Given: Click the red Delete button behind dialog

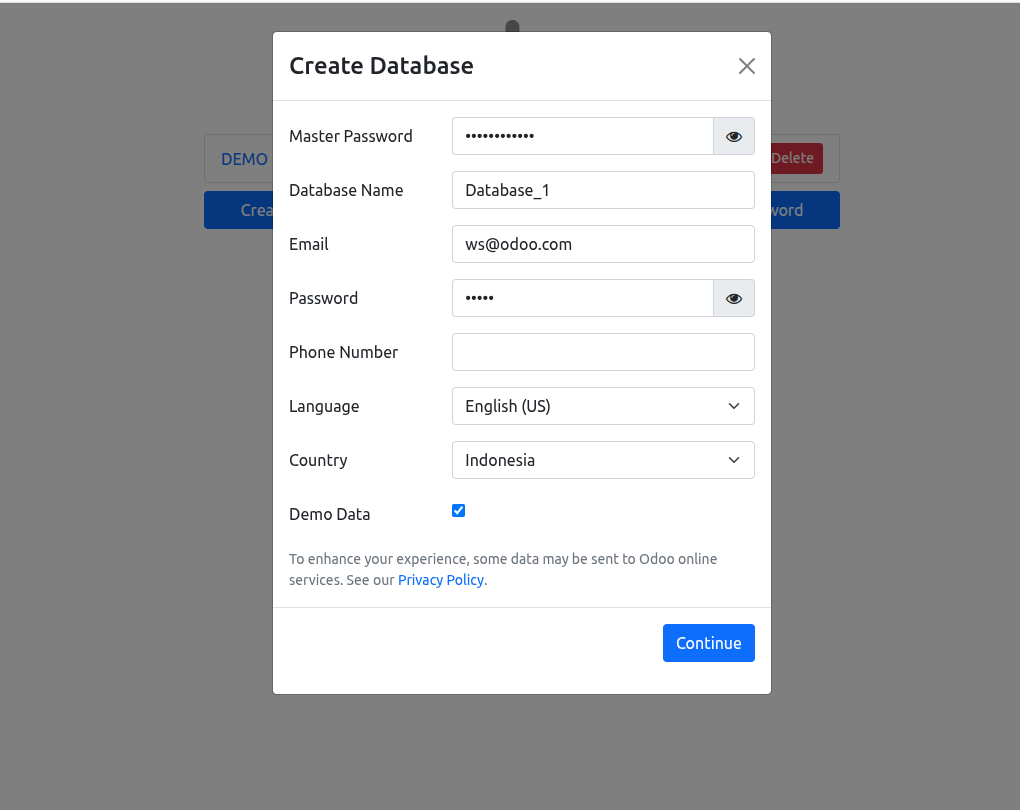Looking at the screenshot, I should [x=796, y=158].
